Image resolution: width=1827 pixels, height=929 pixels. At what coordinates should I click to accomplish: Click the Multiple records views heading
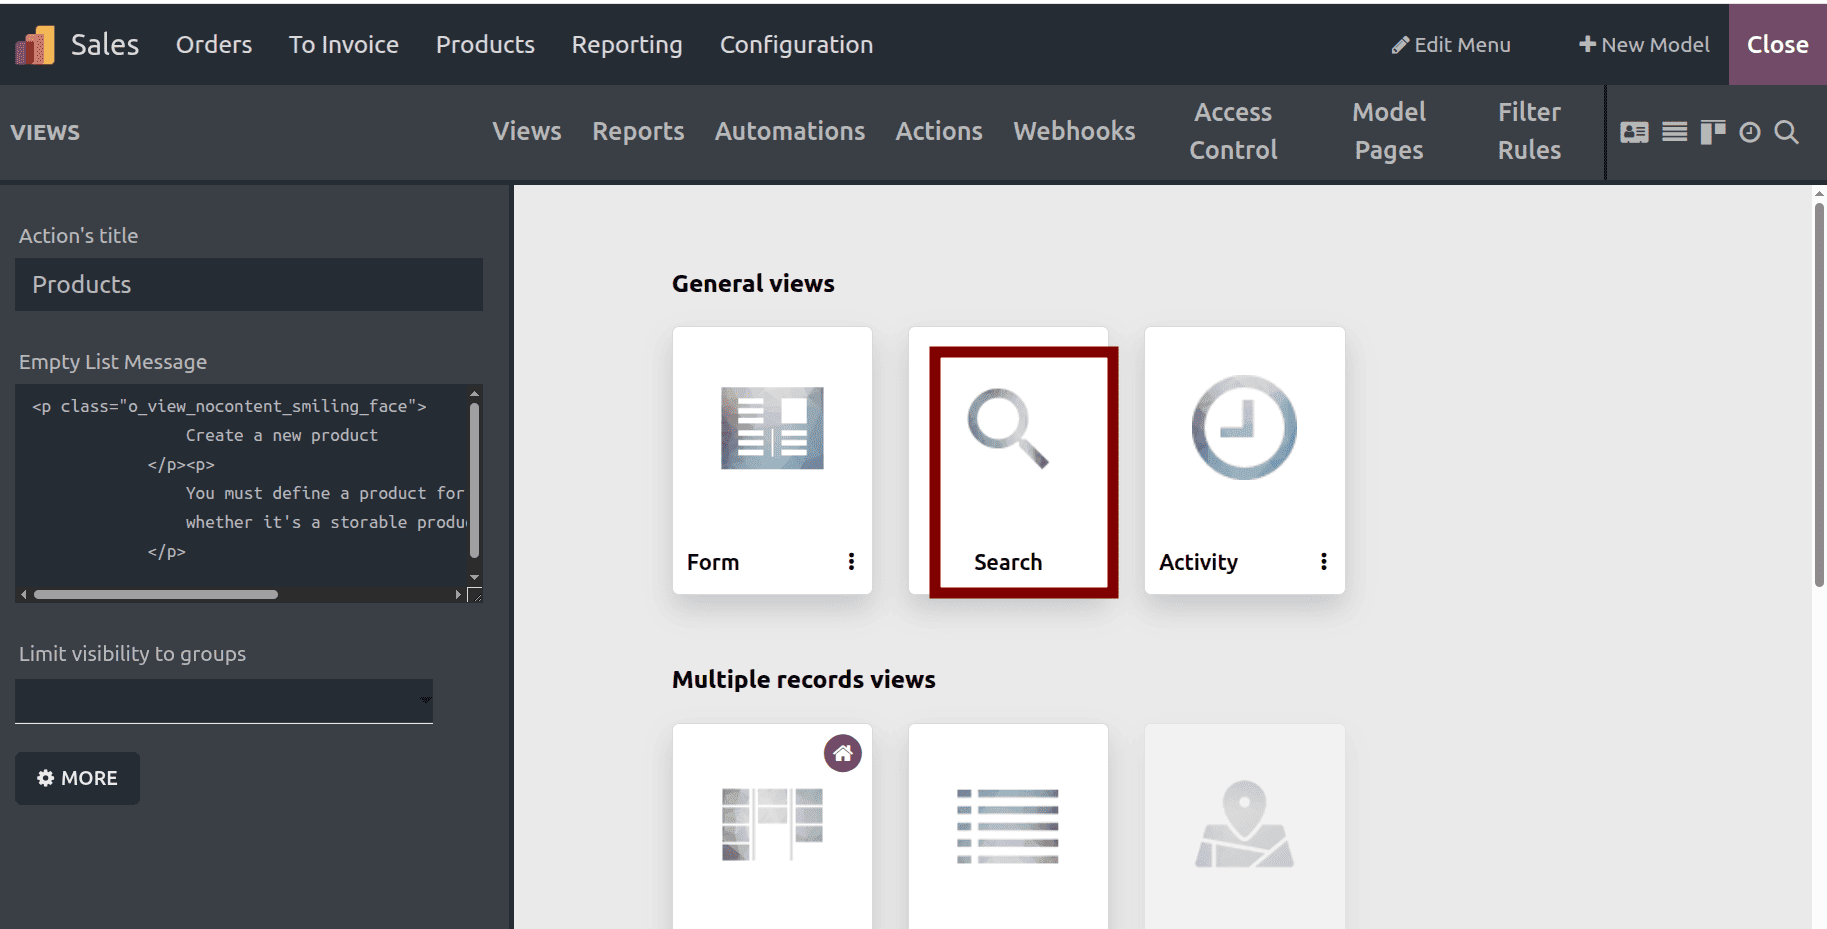[804, 680]
